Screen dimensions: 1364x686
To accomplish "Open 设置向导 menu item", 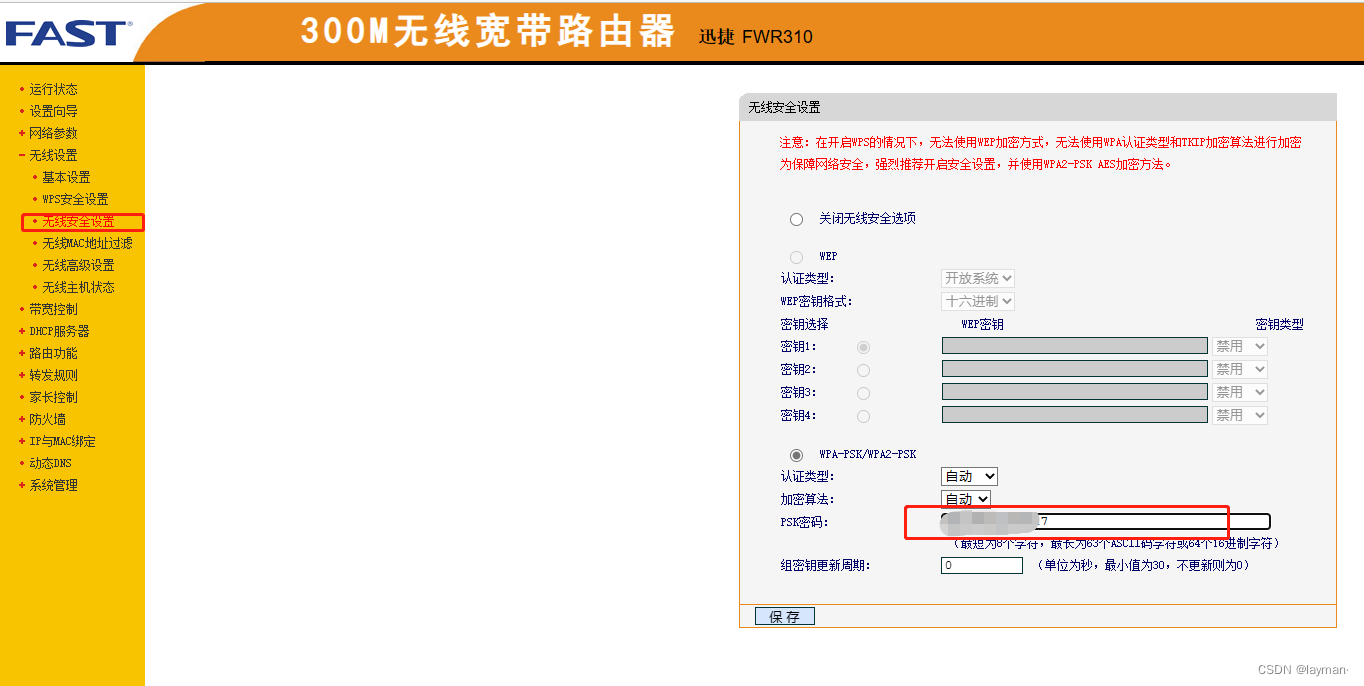I will pos(53,111).
